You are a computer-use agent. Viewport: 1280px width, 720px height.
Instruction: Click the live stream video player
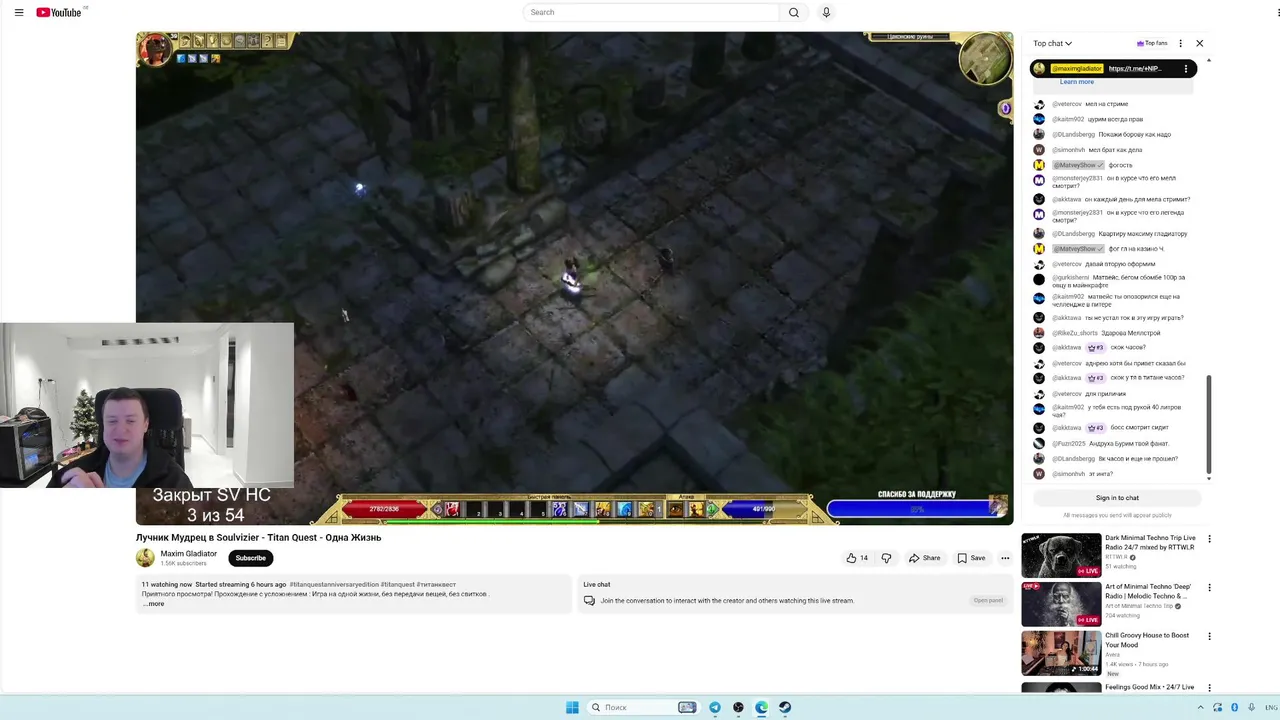(574, 278)
